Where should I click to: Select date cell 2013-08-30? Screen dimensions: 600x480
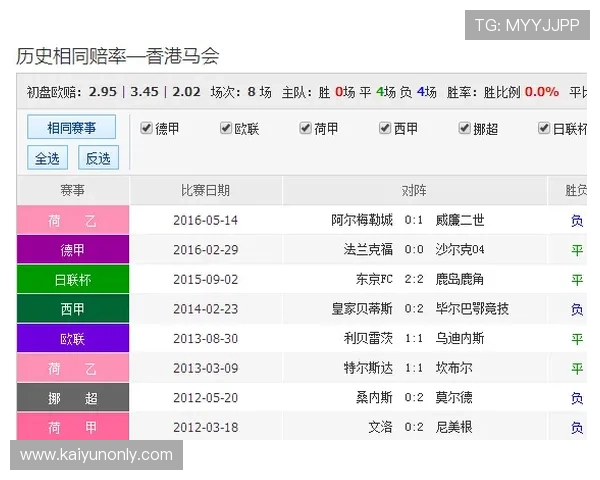click(205, 338)
